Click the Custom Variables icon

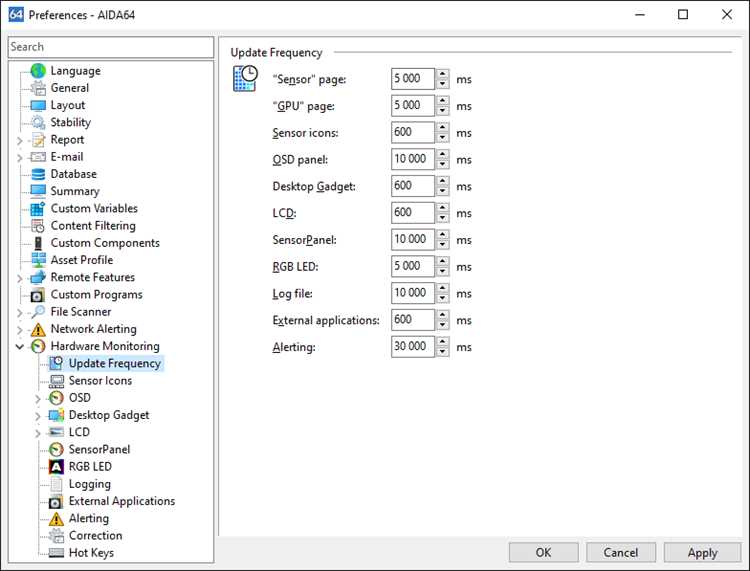click(x=38, y=209)
